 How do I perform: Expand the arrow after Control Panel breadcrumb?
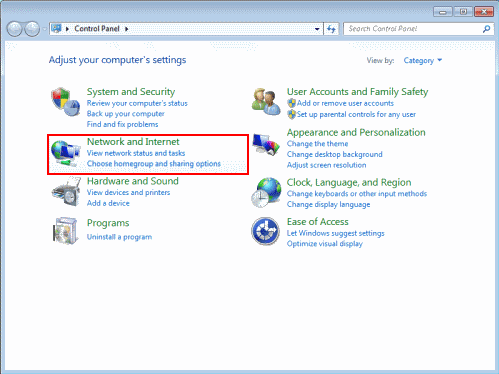click(x=127, y=29)
